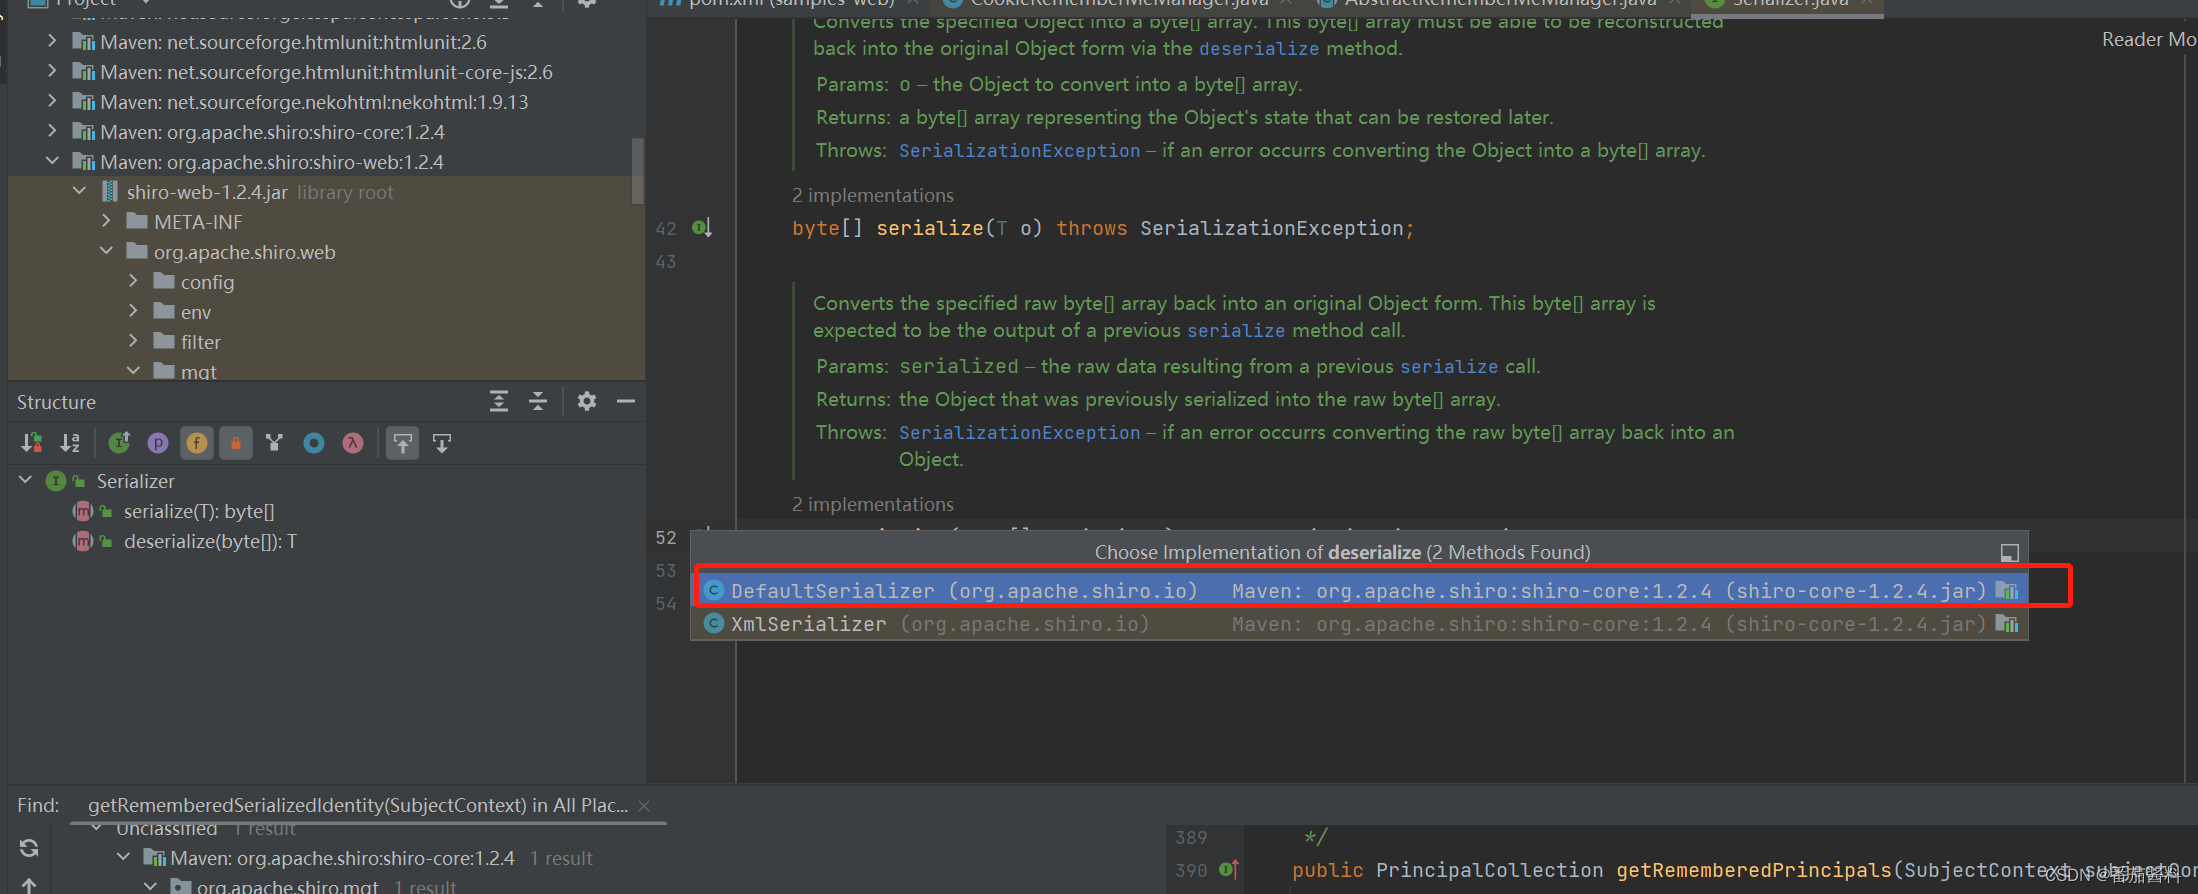This screenshot has height=894, width=2198.
Task: Collapse Serializer node in Structure
Action: click(x=26, y=481)
